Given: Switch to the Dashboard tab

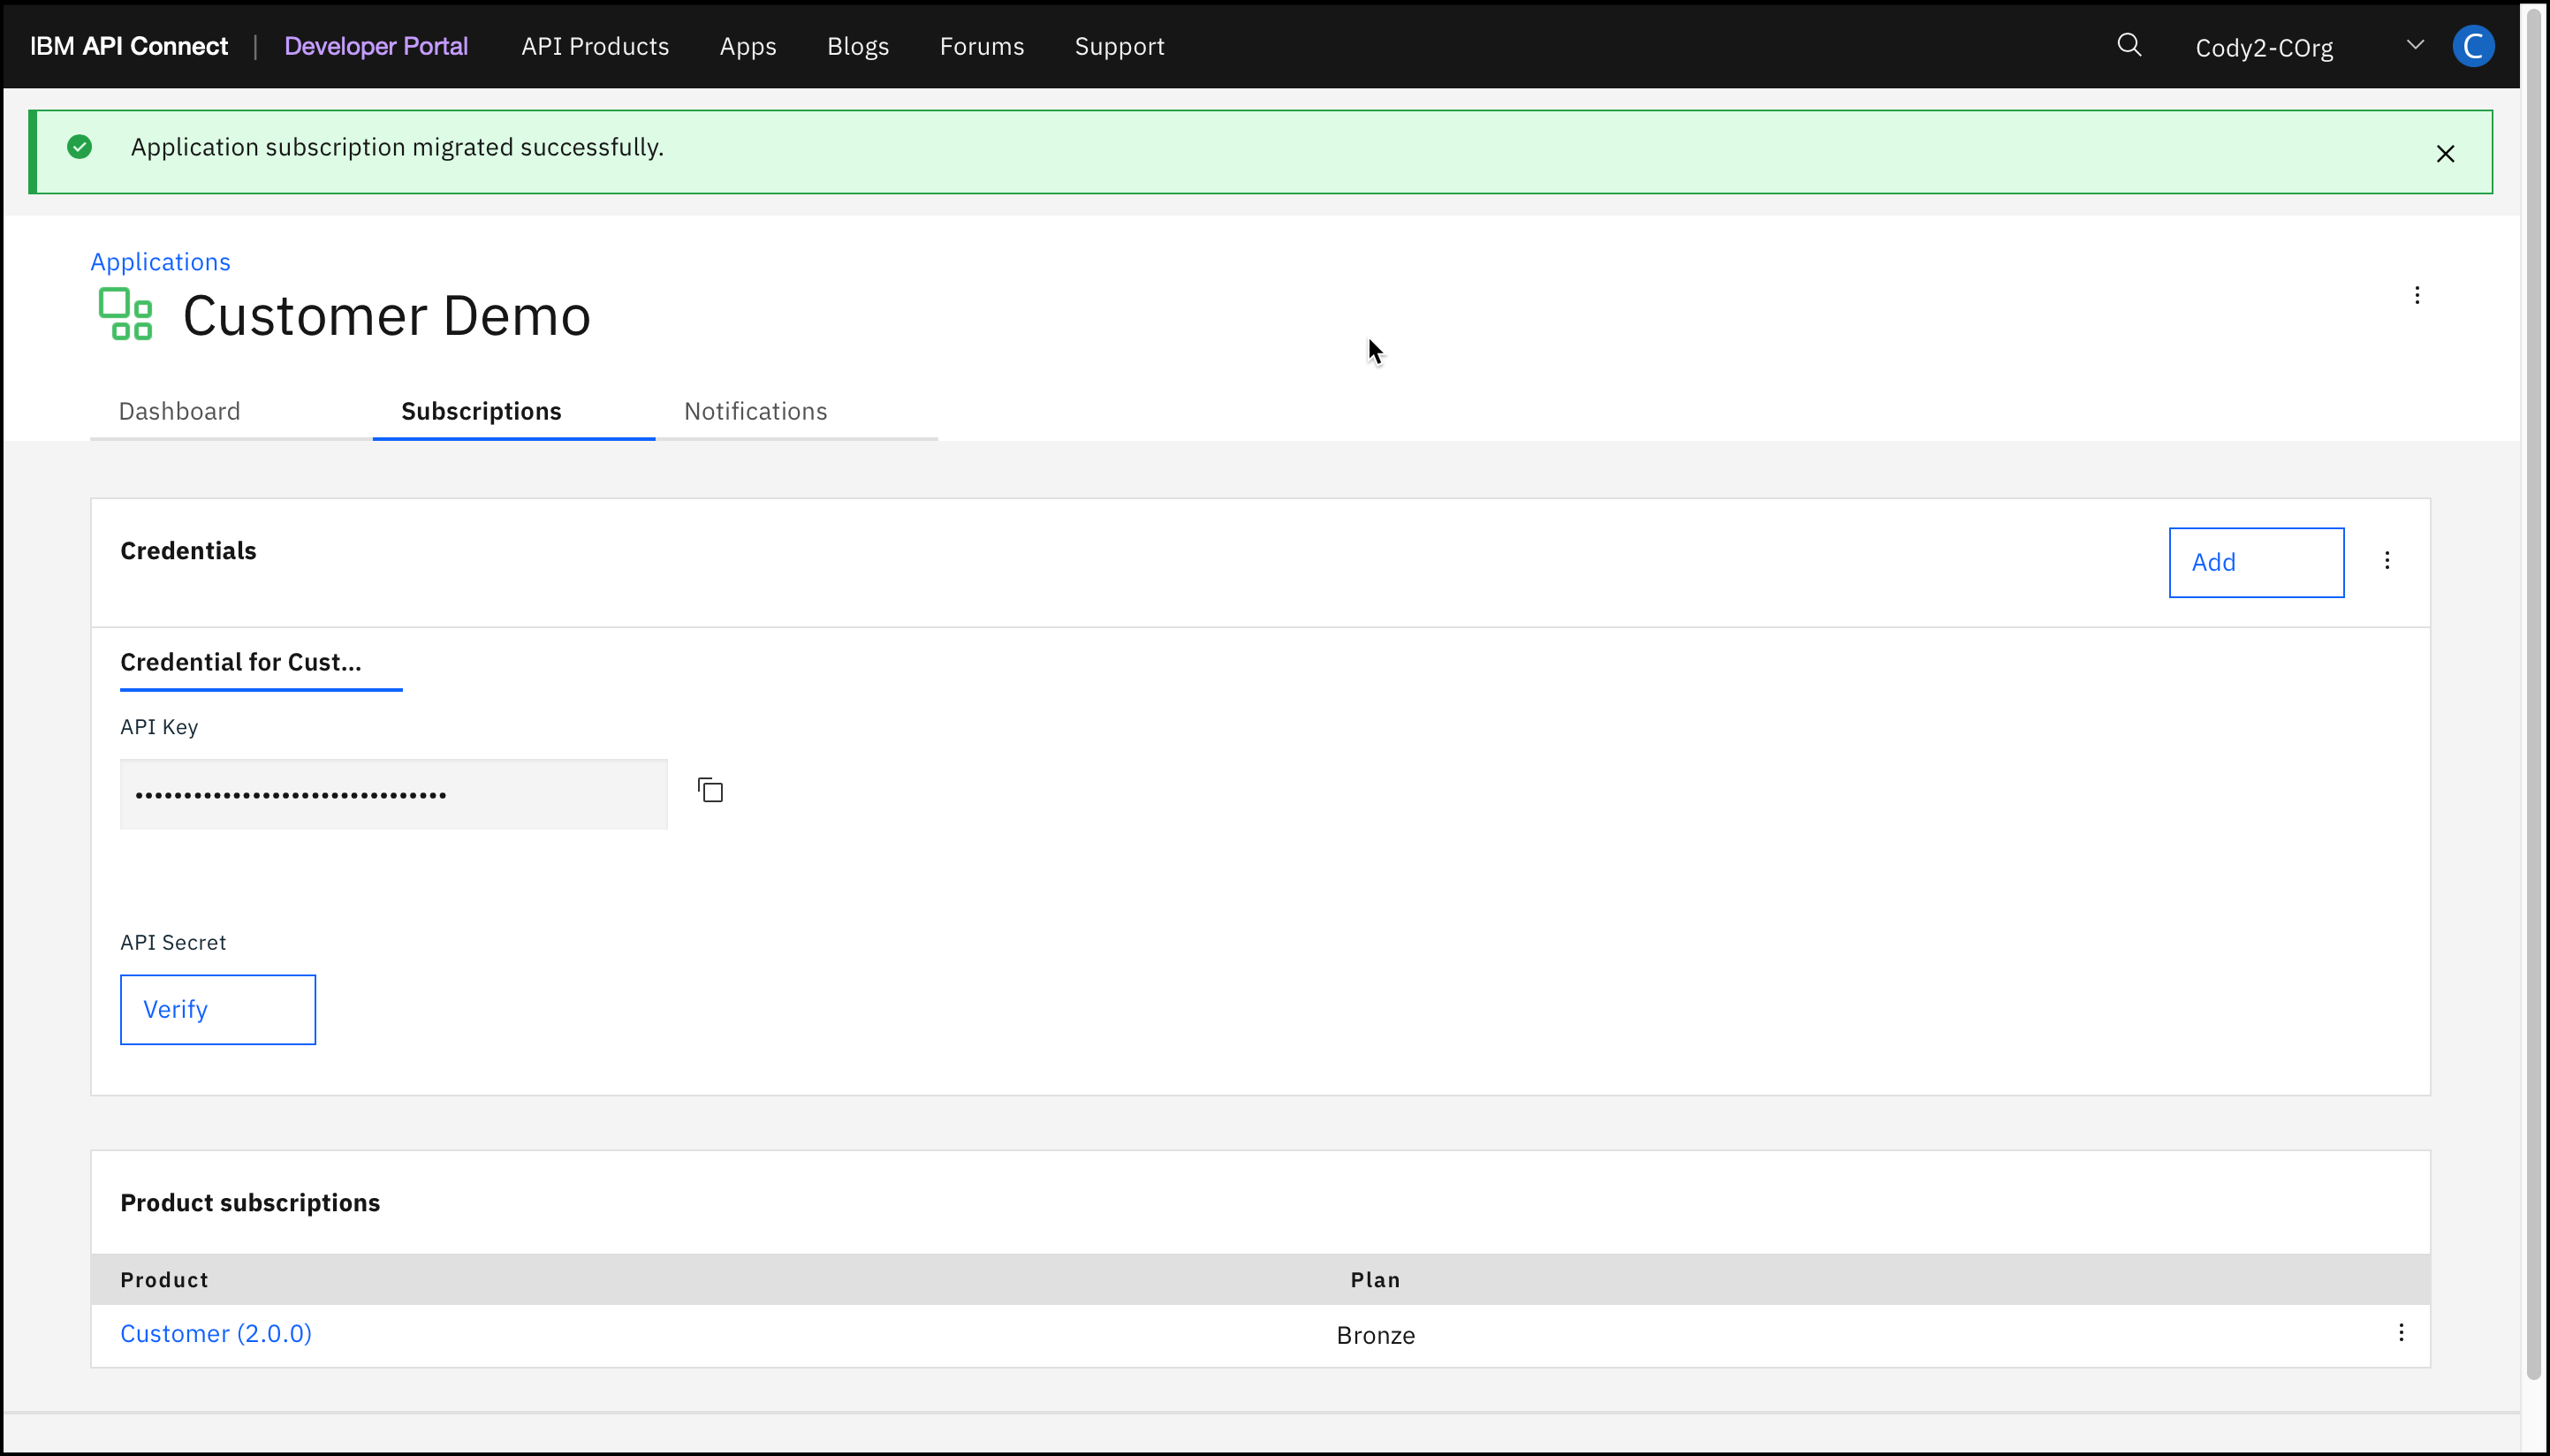Looking at the screenshot, I should point(180,412).
